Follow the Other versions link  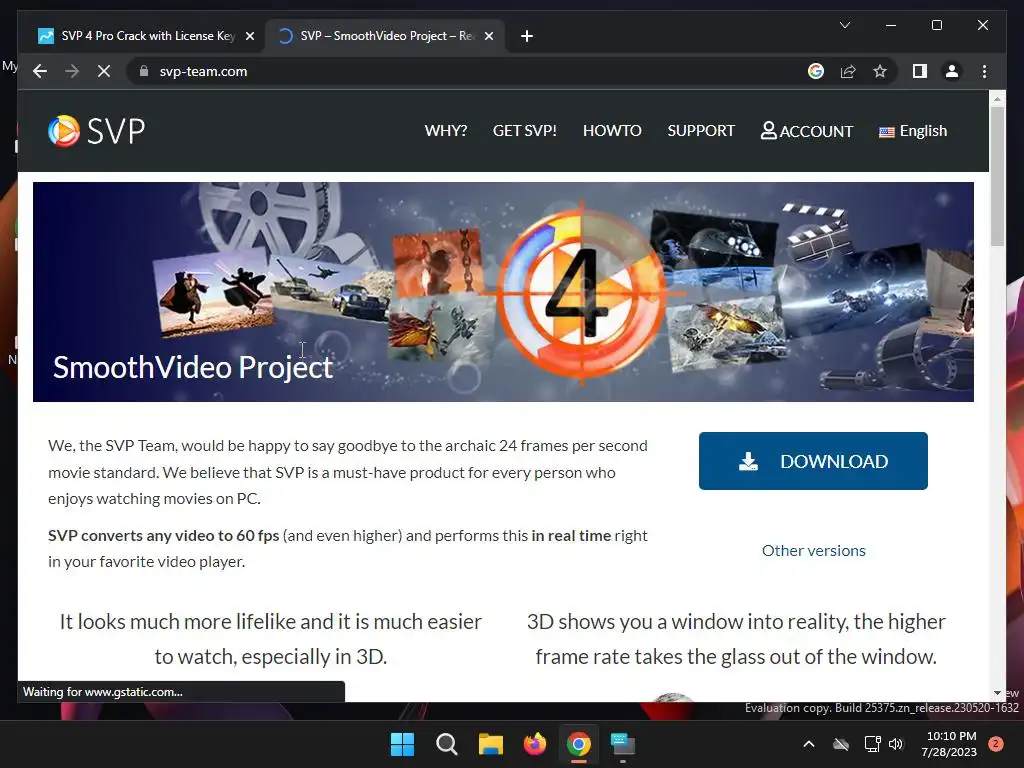pyautogui.click(x=814, y=551)
